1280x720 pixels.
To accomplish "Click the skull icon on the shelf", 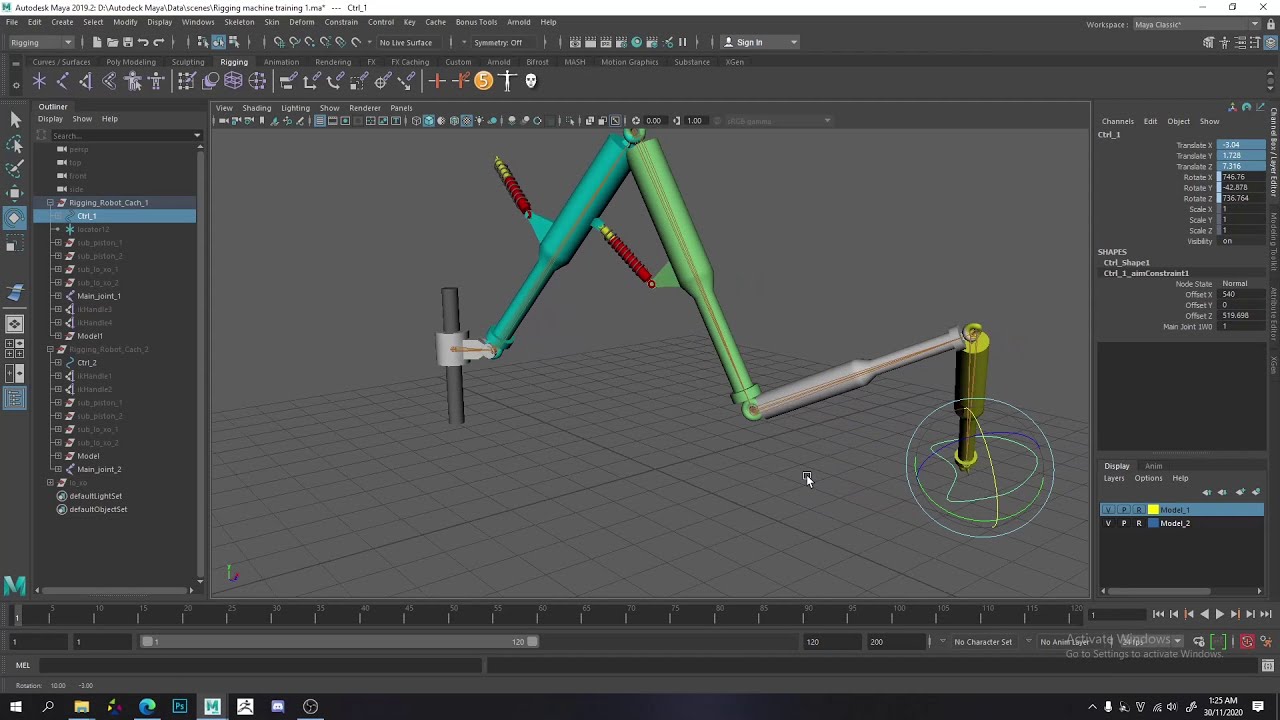I will pyautogui.click(x=530, y=81).
